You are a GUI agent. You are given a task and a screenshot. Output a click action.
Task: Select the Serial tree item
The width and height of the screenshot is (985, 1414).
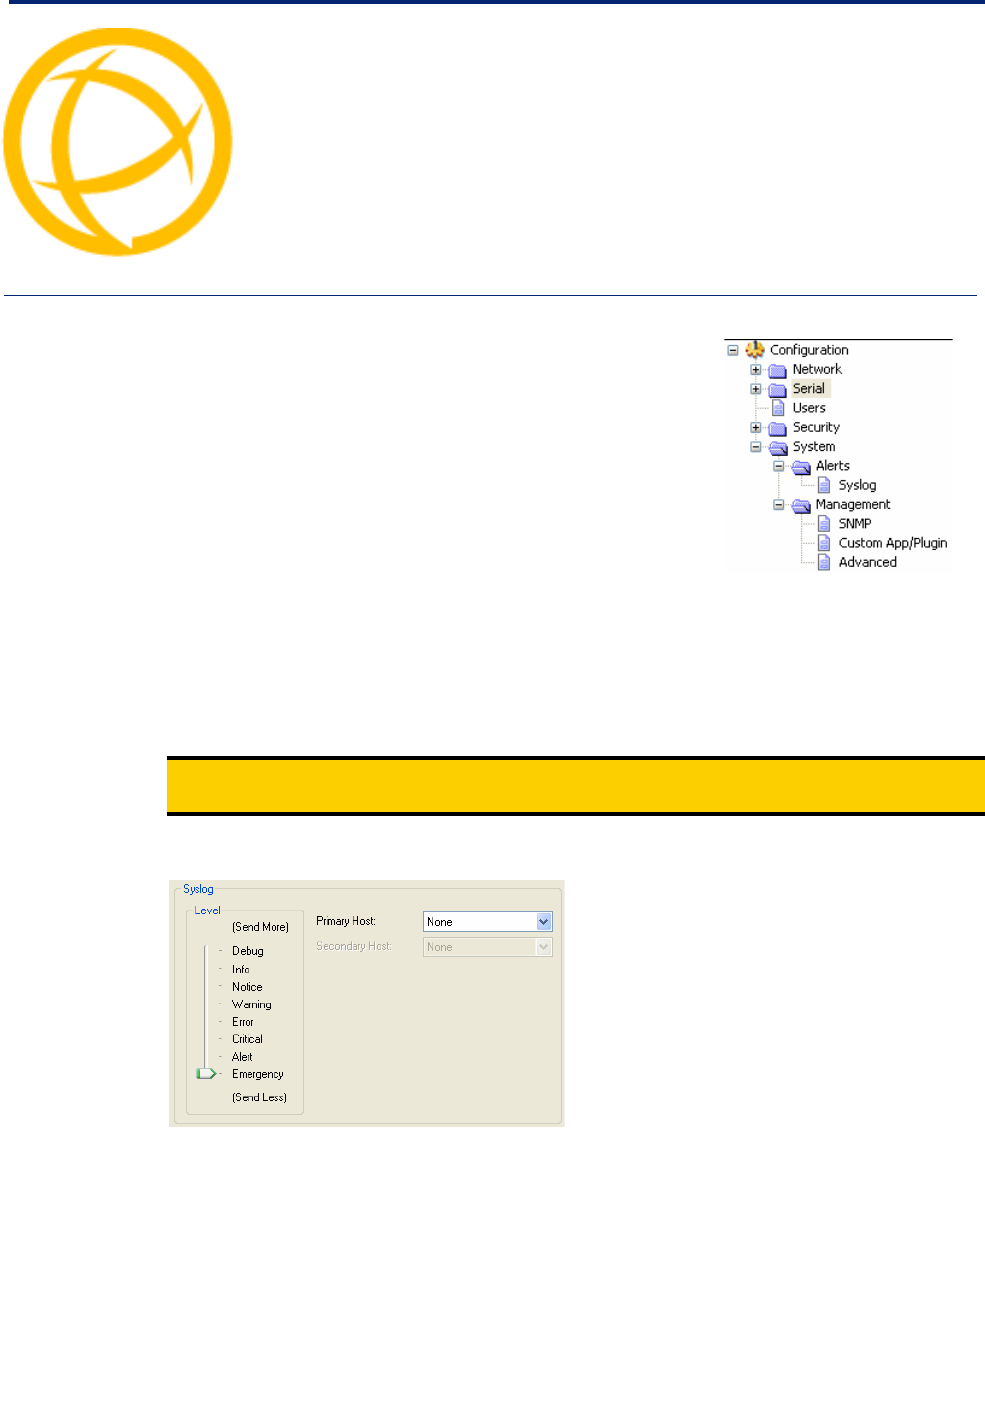809,388
